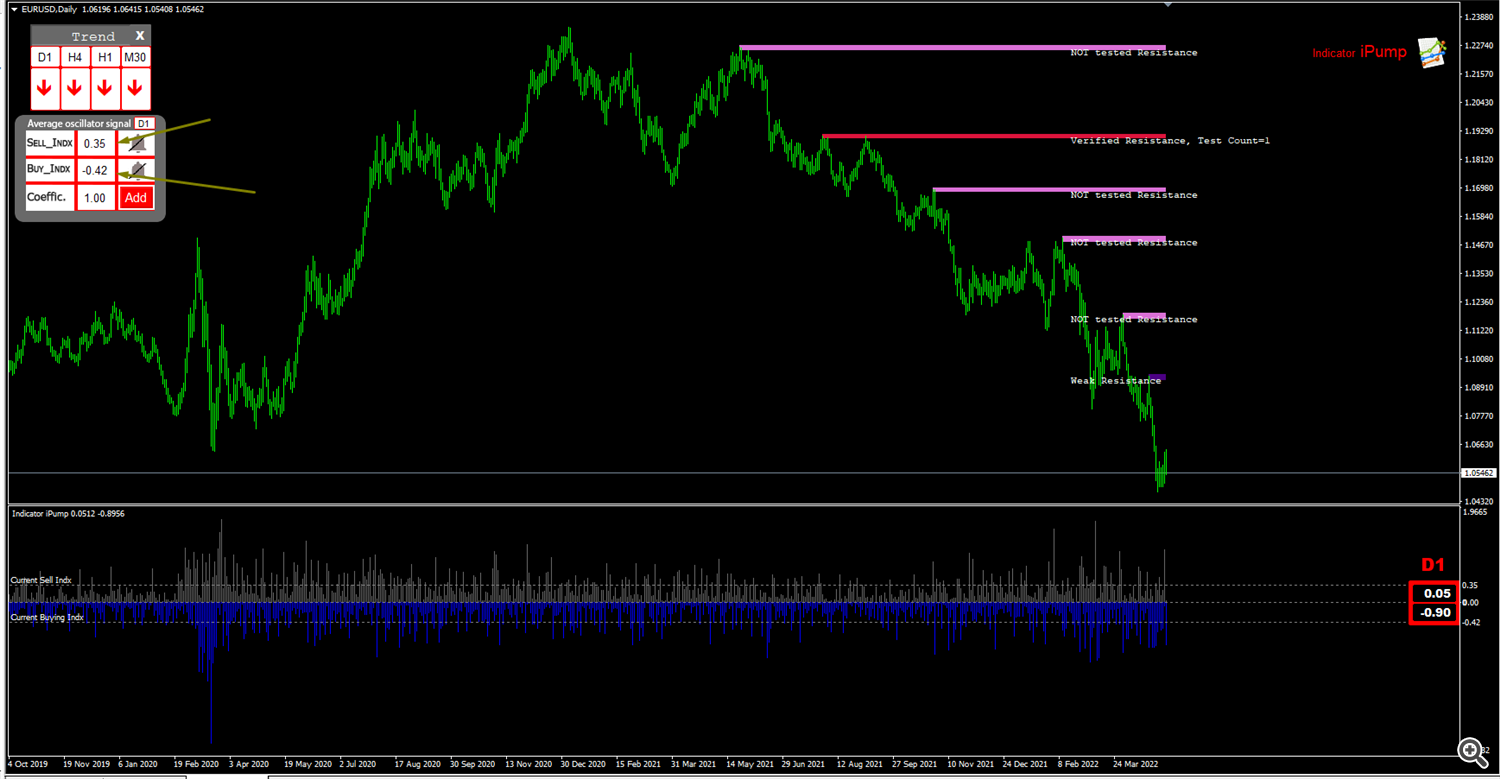Click the Sell_Indx value field 0.35
The height and width of the screenshot is (779, 1500).
pyautogui.click(x=95, y=143)
